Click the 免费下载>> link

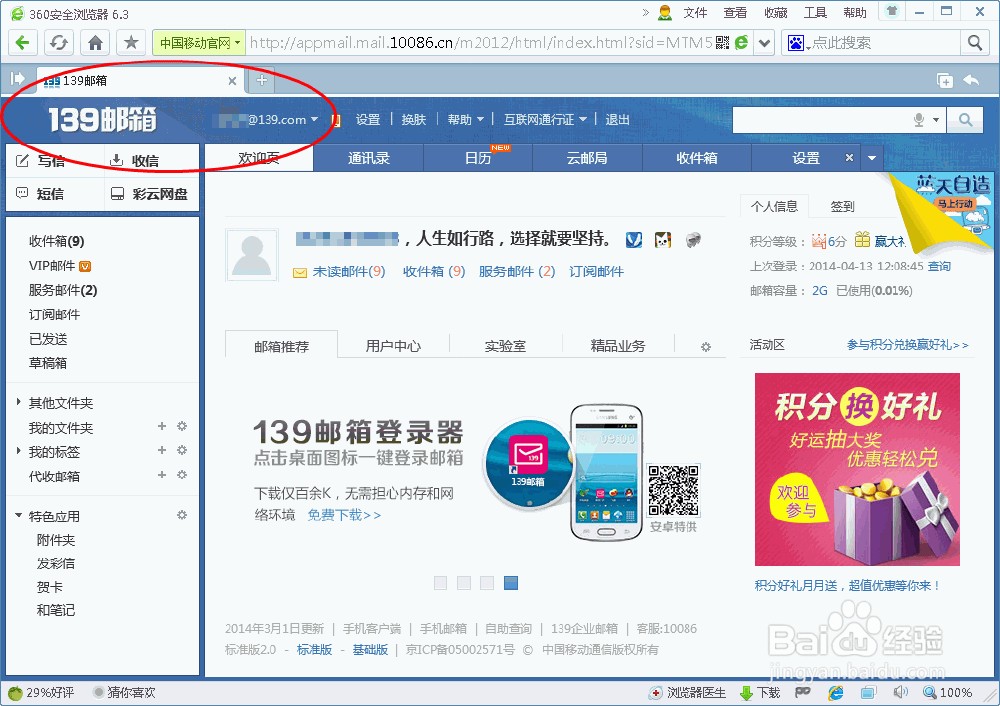pyautogui.click(x=344, y=515)
